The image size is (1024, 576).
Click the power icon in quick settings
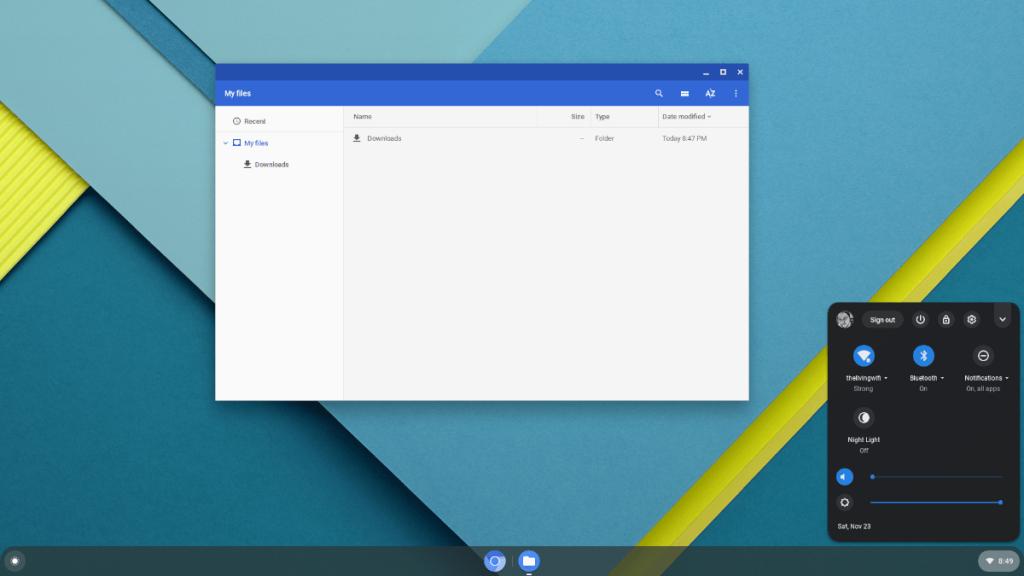pyautogui.click(x=920, y=319)
